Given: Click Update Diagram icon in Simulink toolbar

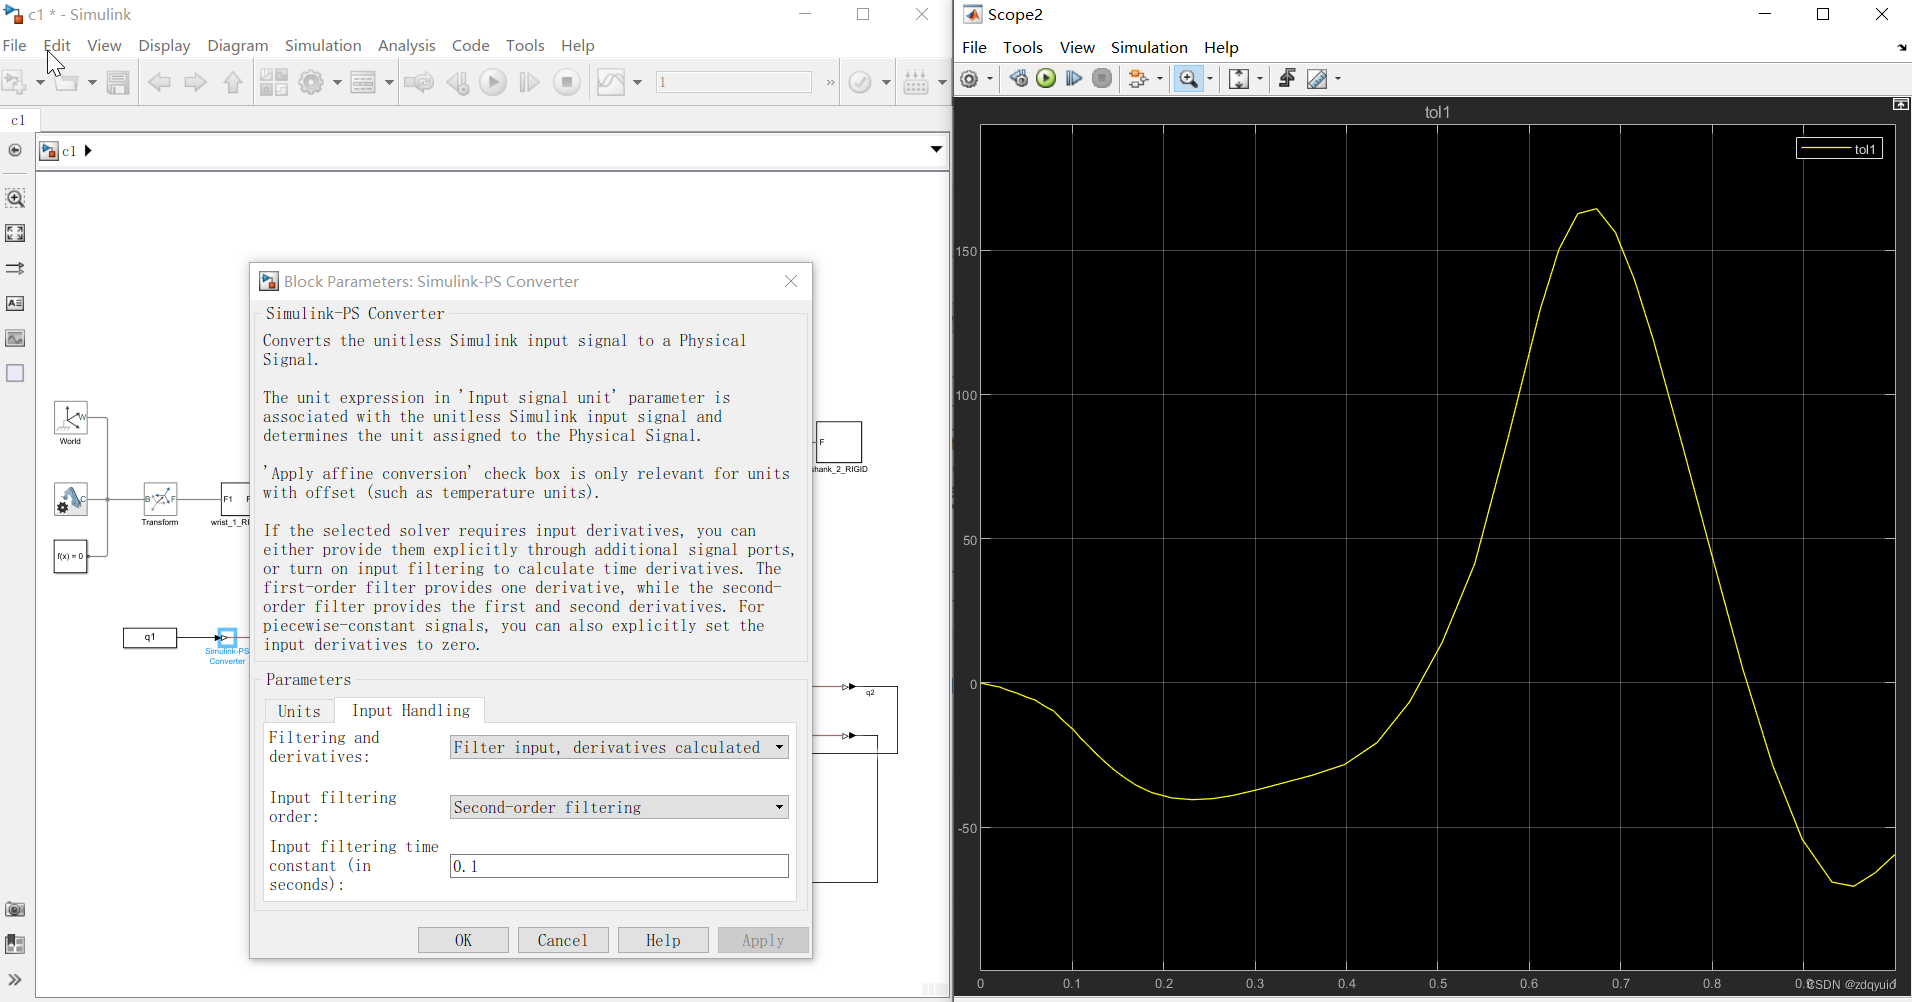Looking at the screenshot, I should pos(419,82).
